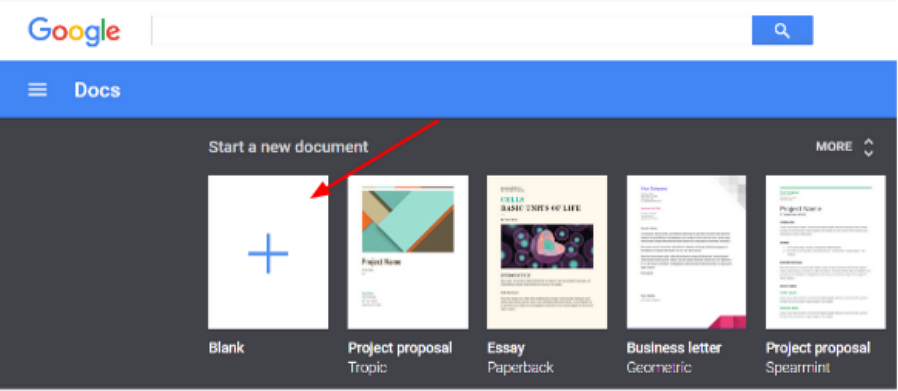The image size is (898, 391).
Task: Click the Google logo
Action: coord(74,31)
